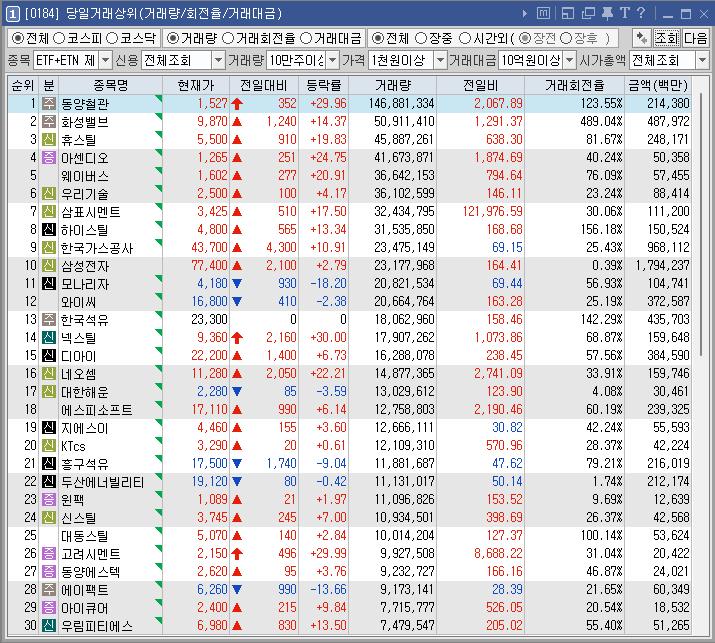Open the 한국가스공사 stock name
Screen dimensions: 715x643
pyautogui.click(x=97, y=248)
